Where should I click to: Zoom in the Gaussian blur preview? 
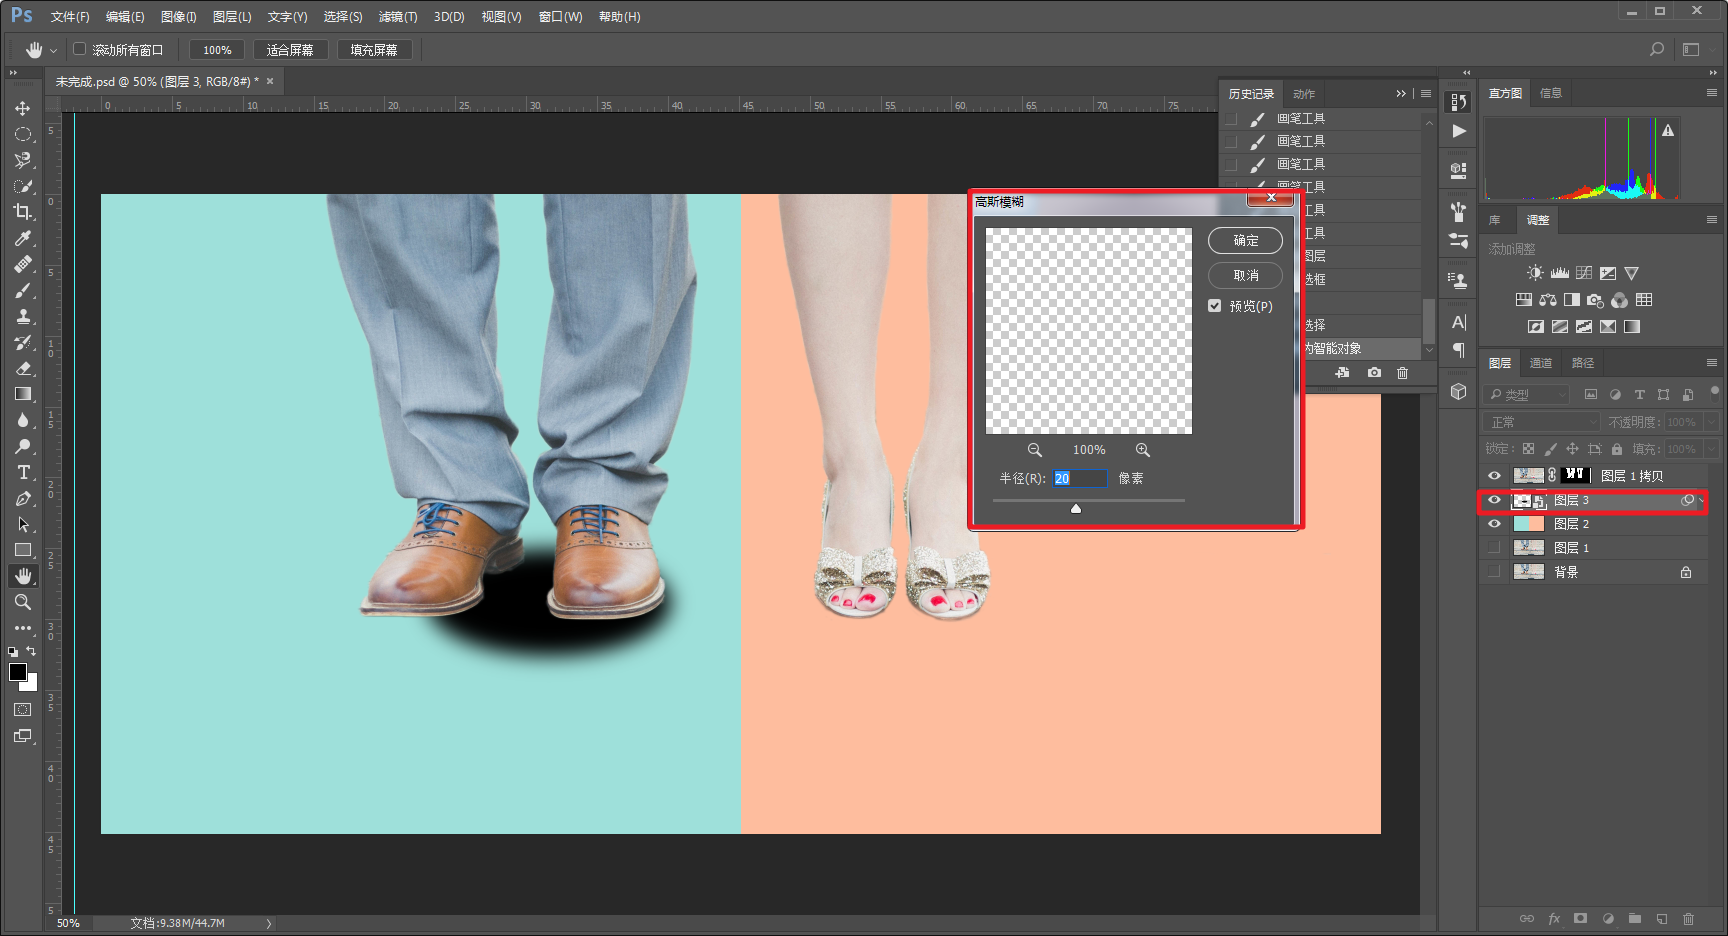pyautogui.click(x=1142, y=450)
